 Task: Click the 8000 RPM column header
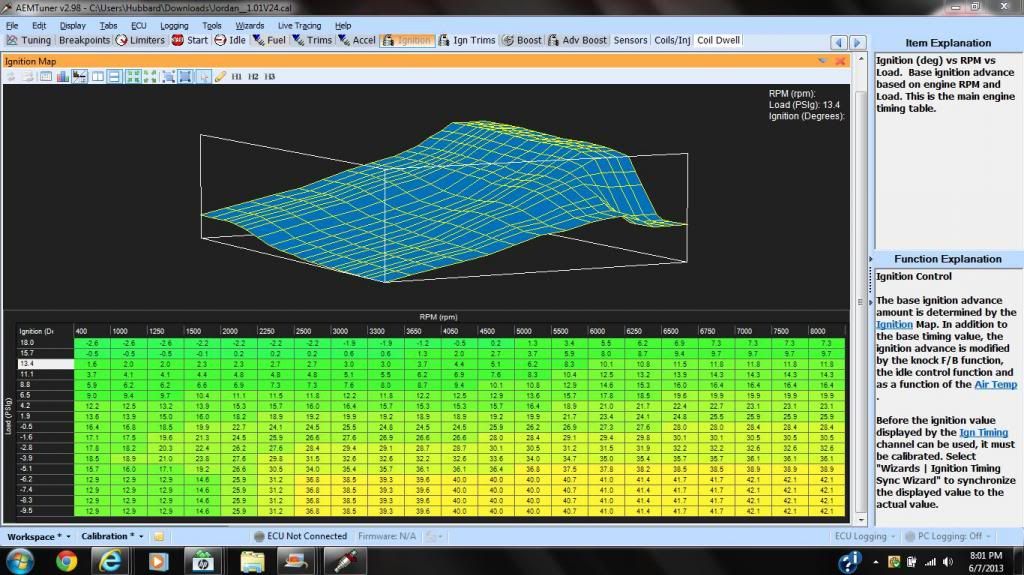tap(827, 331)
